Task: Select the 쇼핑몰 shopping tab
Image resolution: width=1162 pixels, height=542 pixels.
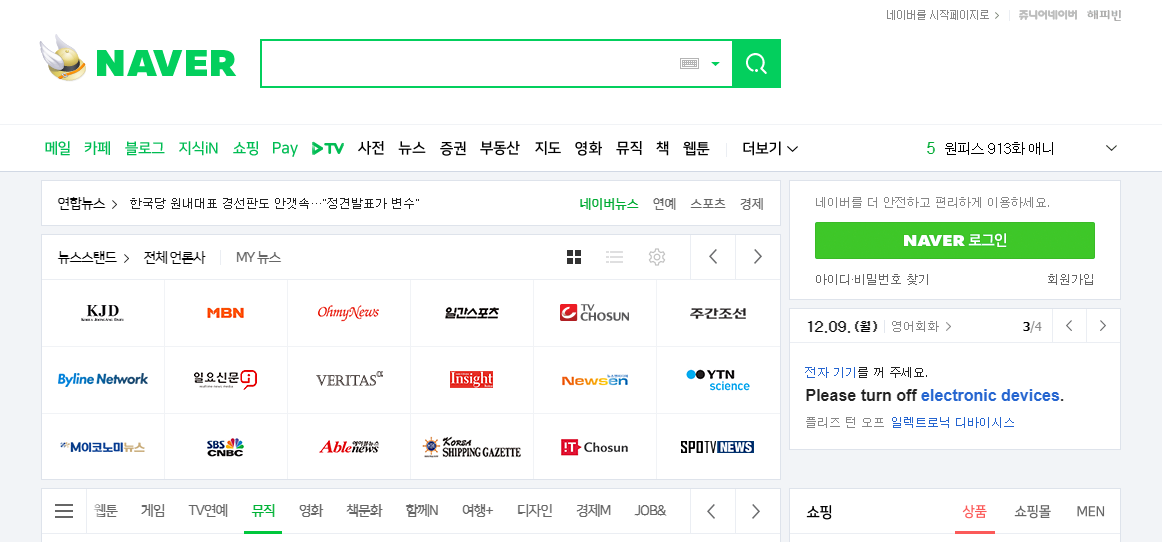Action: [1032, 512]
